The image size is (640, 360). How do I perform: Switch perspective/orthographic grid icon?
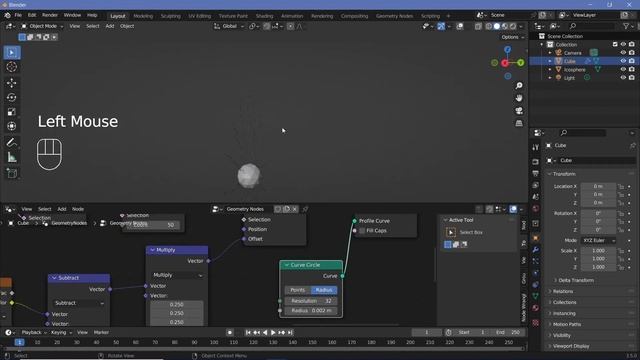pos(519,123)
